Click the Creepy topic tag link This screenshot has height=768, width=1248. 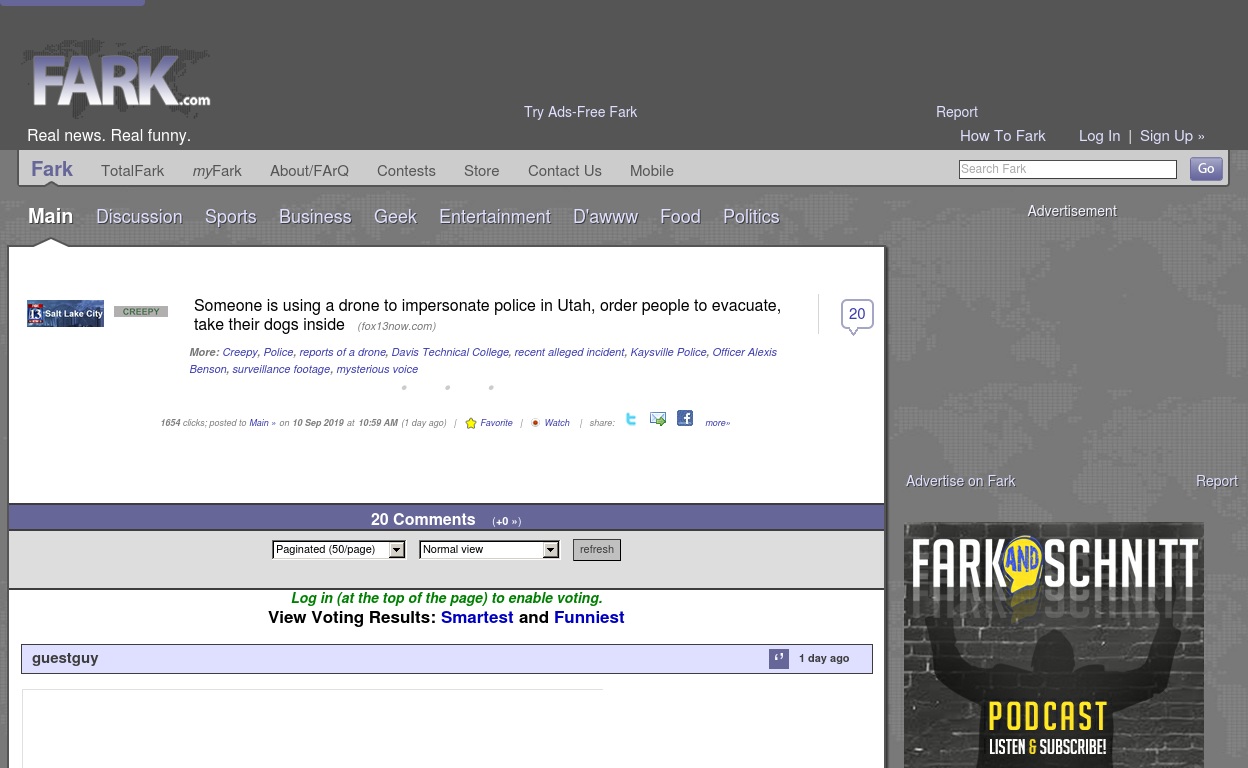point(240,352)
